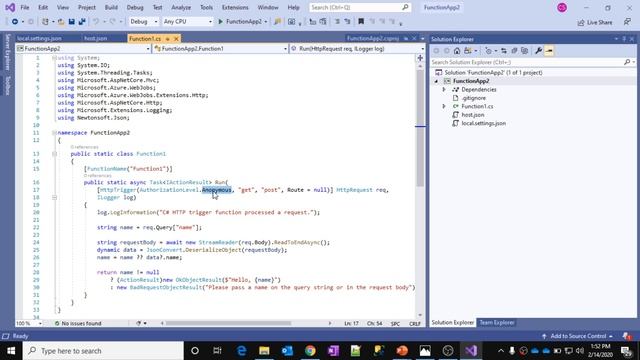640x360 pixels.
Task: Click the Save All toolbar icon
Action: 82,22
